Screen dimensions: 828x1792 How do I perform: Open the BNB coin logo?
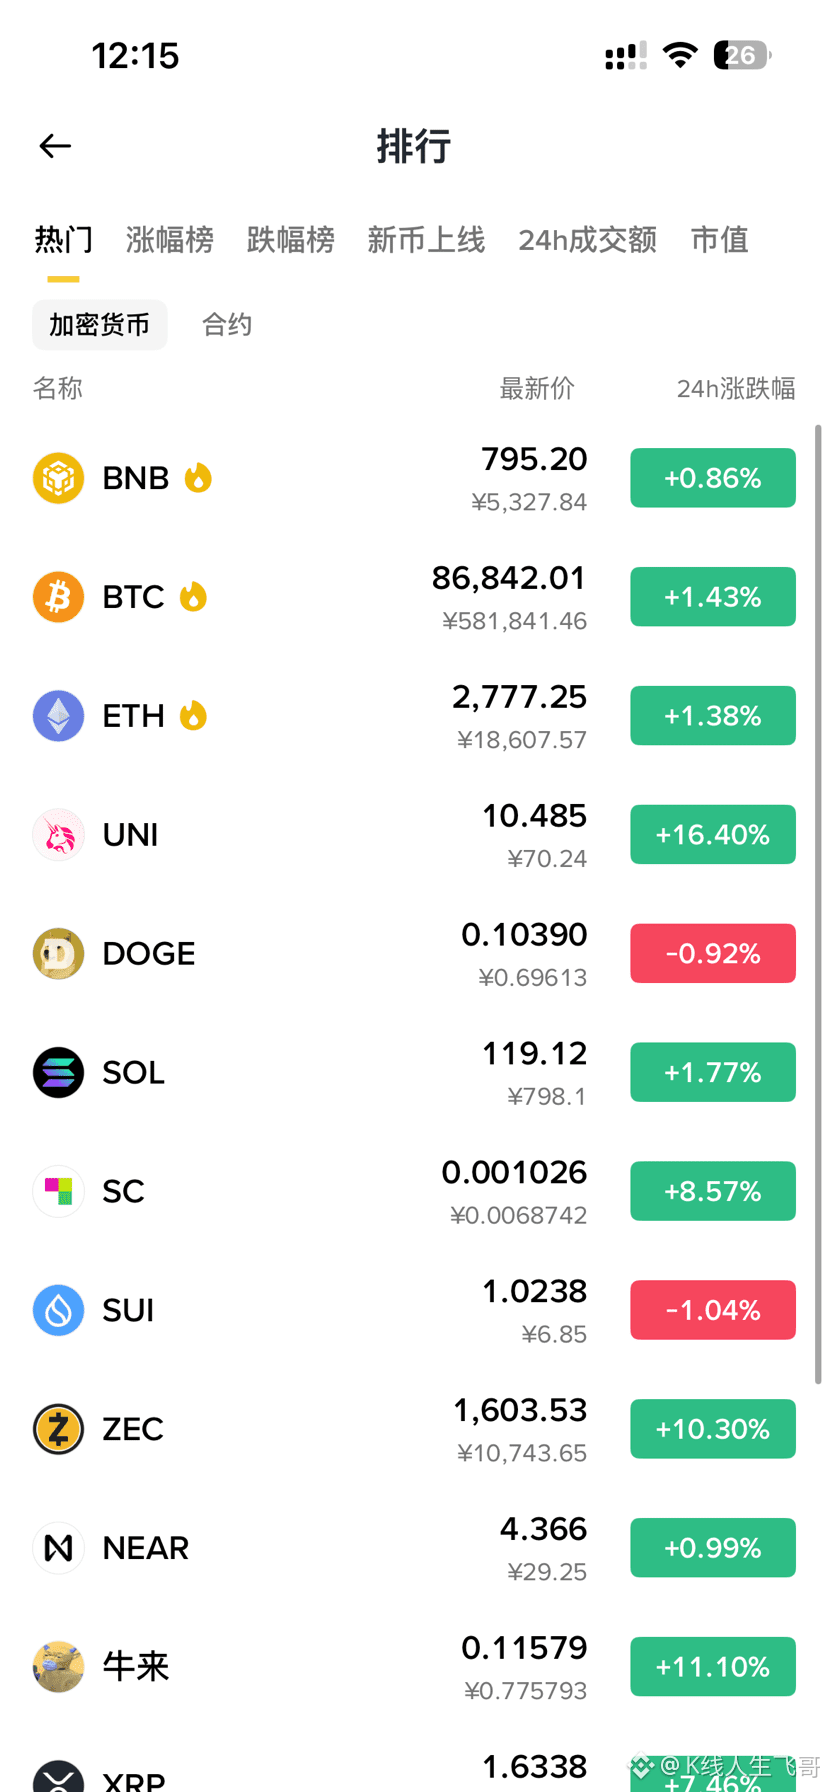(x=58, y=478)
